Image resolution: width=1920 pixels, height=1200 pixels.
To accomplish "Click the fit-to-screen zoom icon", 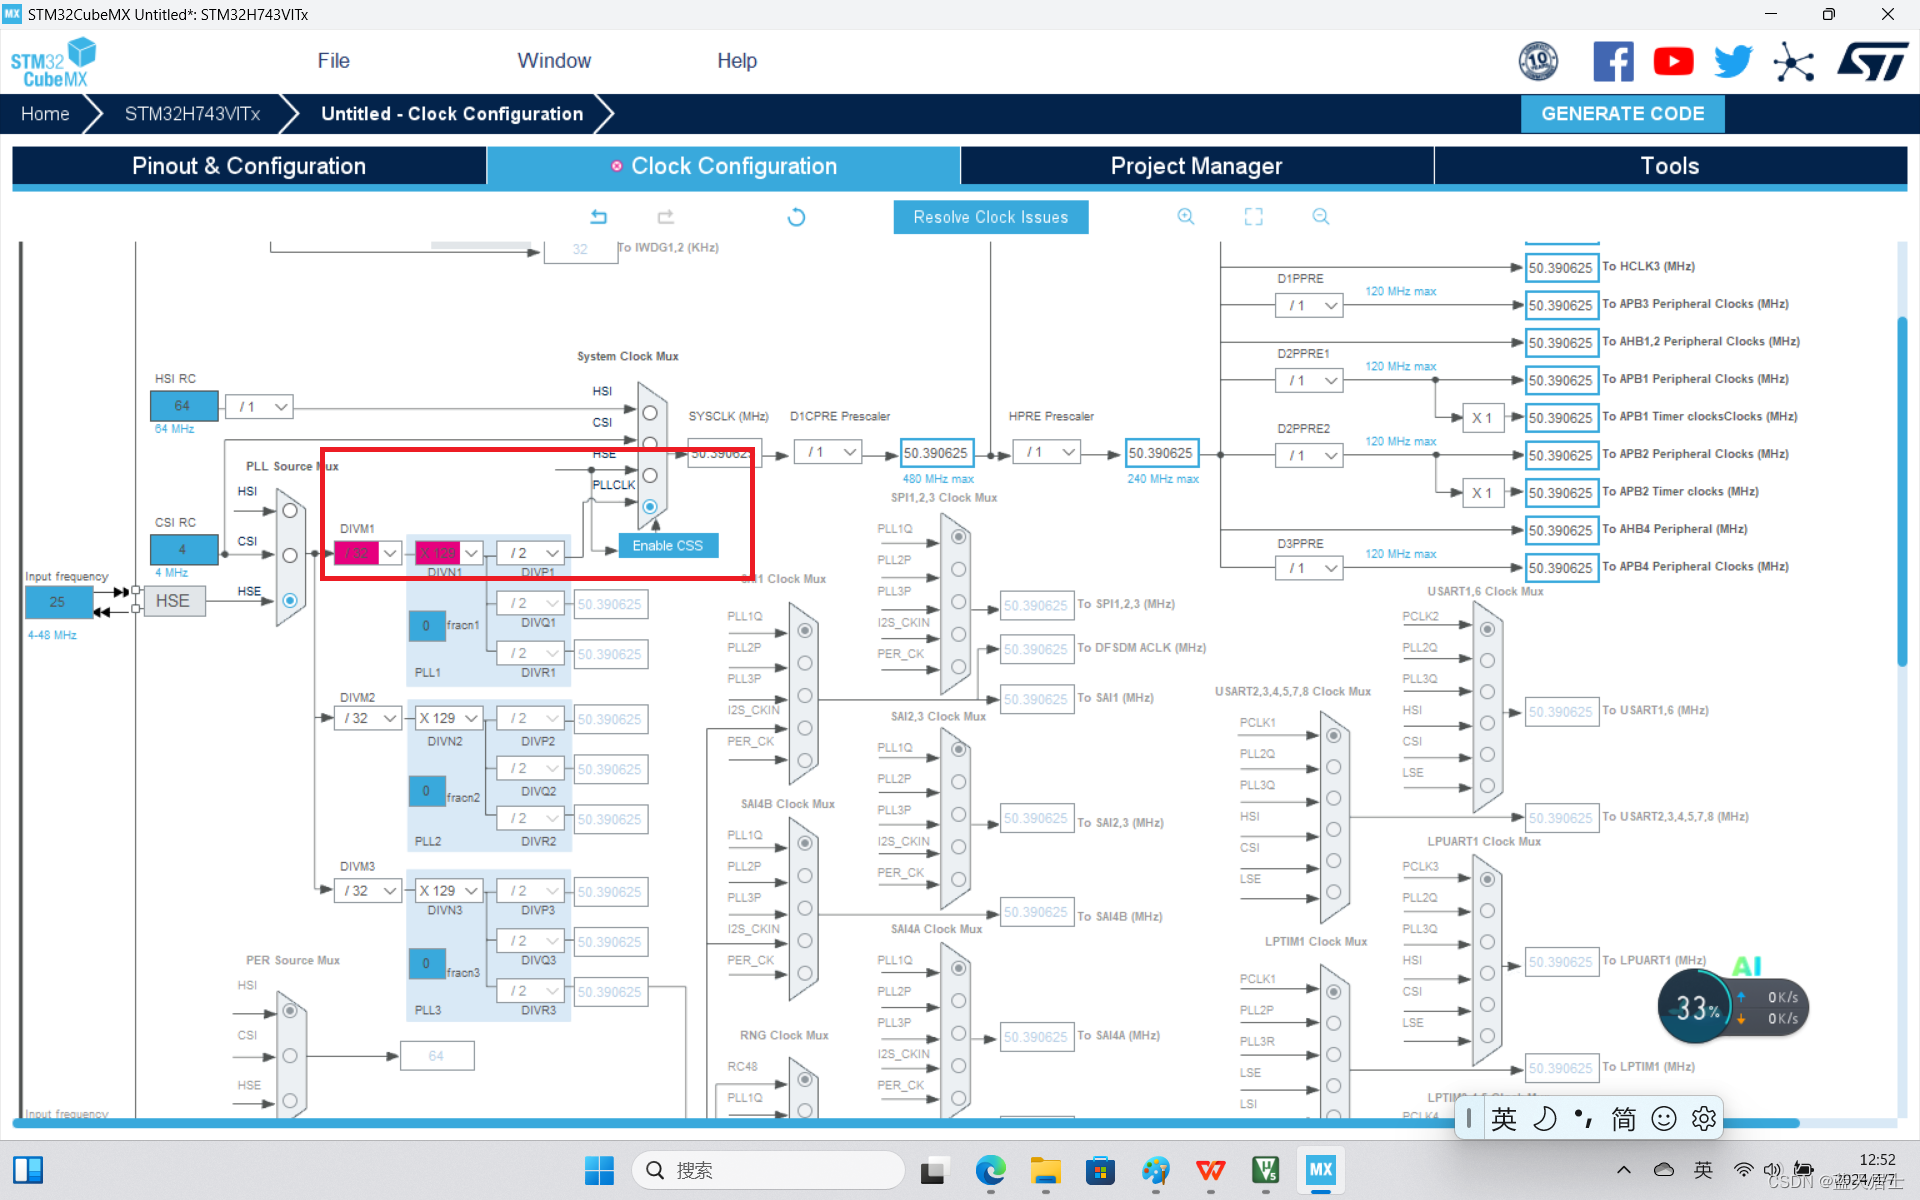I will pyautogui.click(x=1253, y=217).
